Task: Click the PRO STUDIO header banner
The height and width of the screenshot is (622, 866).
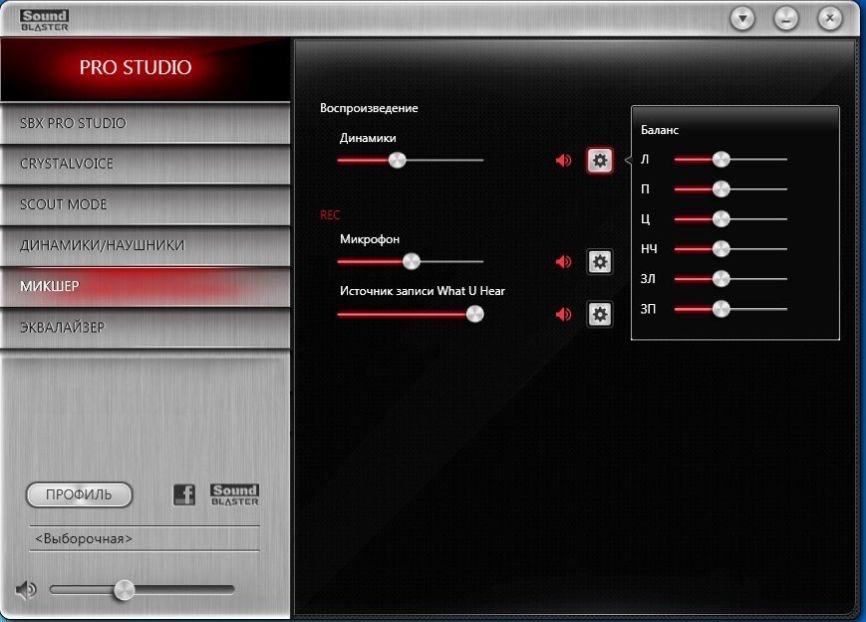Action: 145,68
